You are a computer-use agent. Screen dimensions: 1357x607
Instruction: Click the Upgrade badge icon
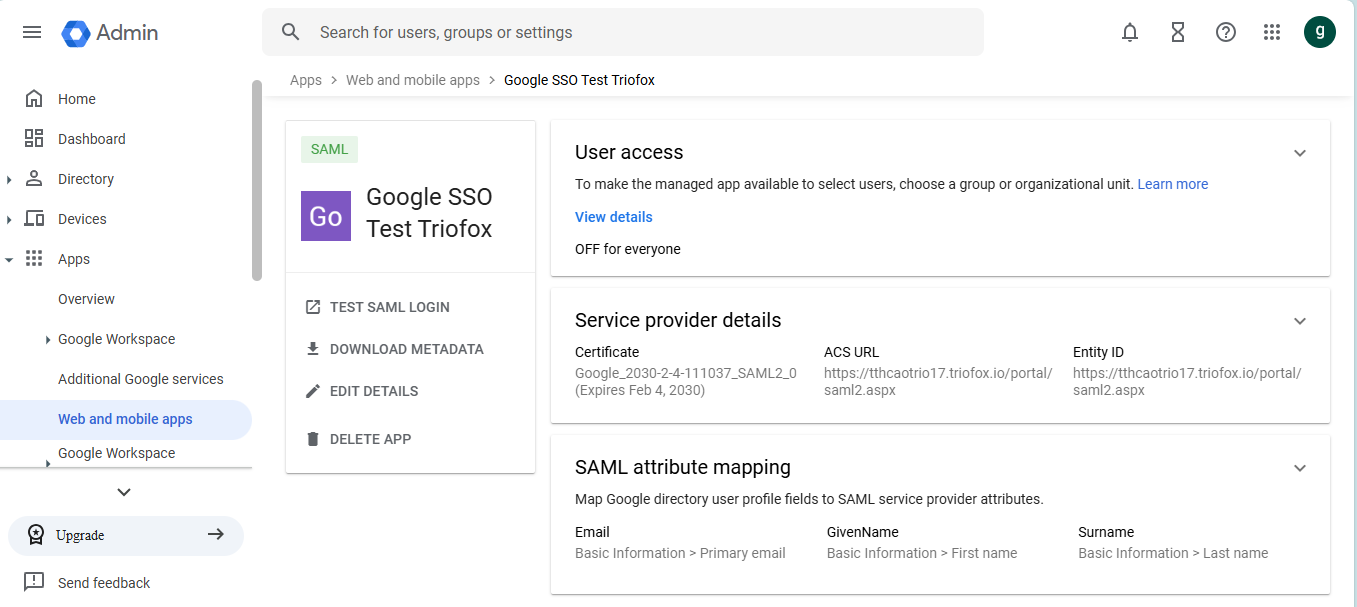click(36, 535)
